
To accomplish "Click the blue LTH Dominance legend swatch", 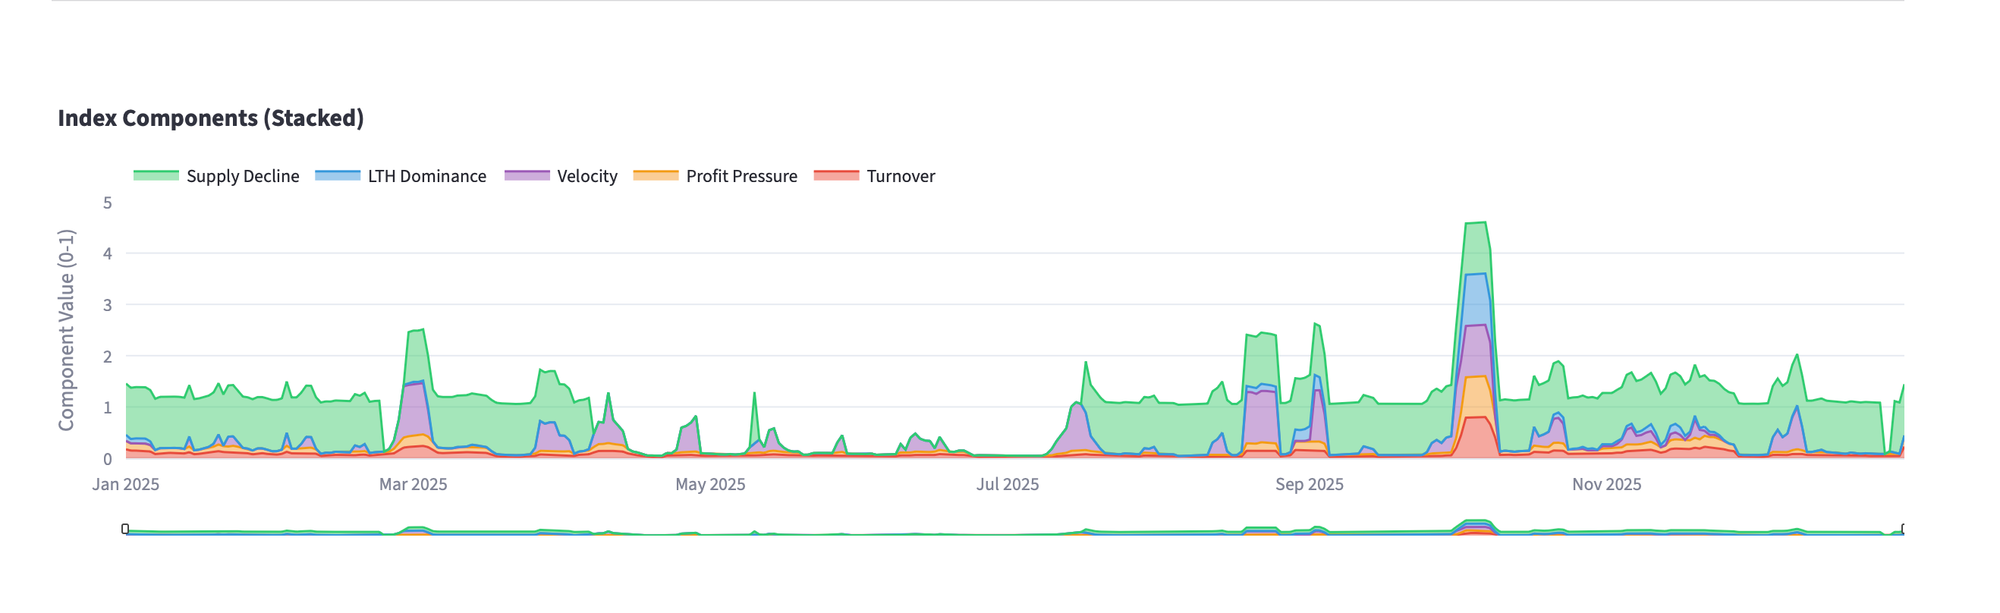I will [337, 176].
